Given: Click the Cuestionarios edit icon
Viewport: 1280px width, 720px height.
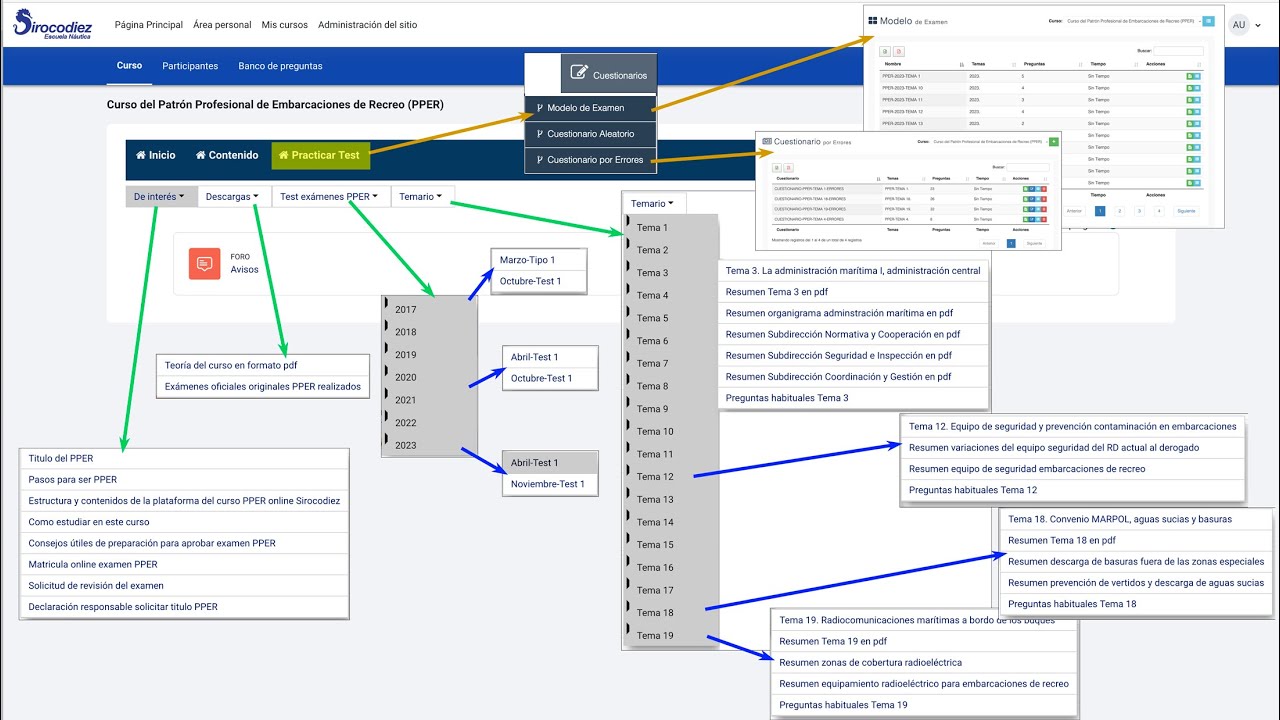Looking at the screenshot, I should (578, 72).
